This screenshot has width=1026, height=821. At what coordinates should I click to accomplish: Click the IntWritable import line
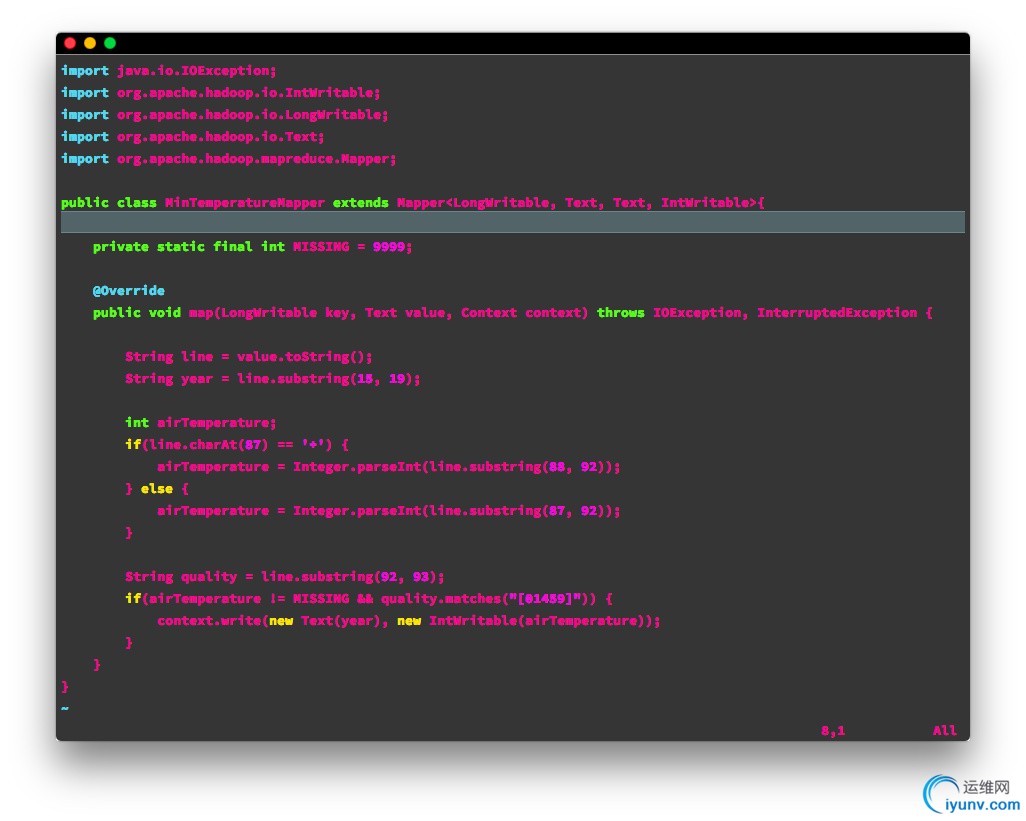221,93
